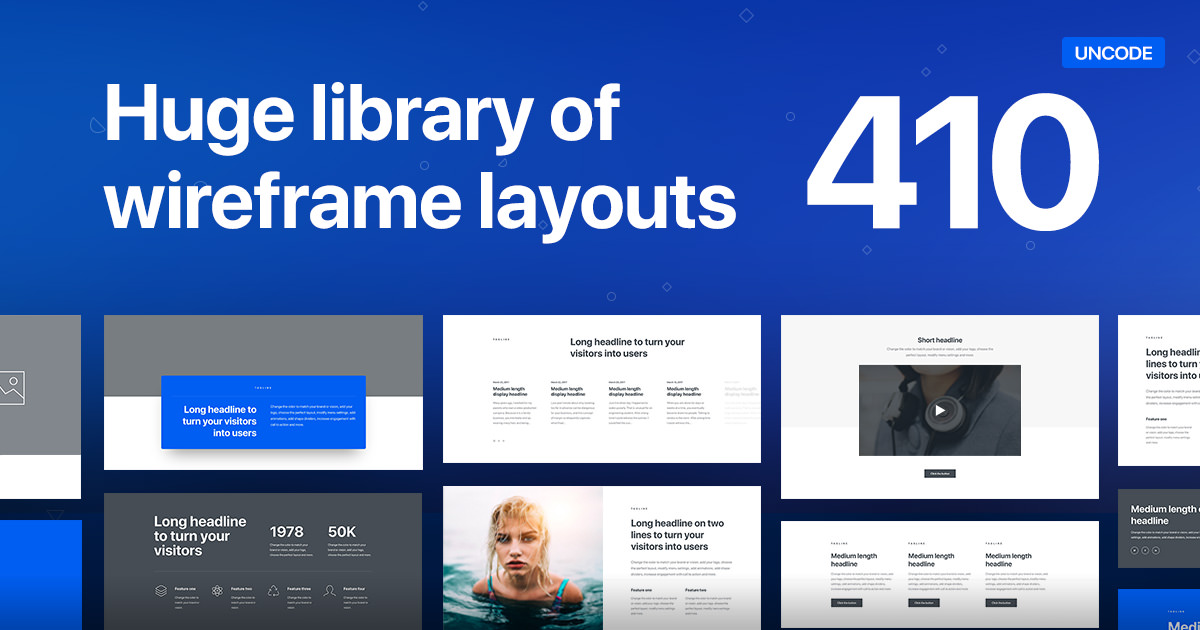
Task: Click the pagination dots under the blog articles
Action: (x=498, y=440)
